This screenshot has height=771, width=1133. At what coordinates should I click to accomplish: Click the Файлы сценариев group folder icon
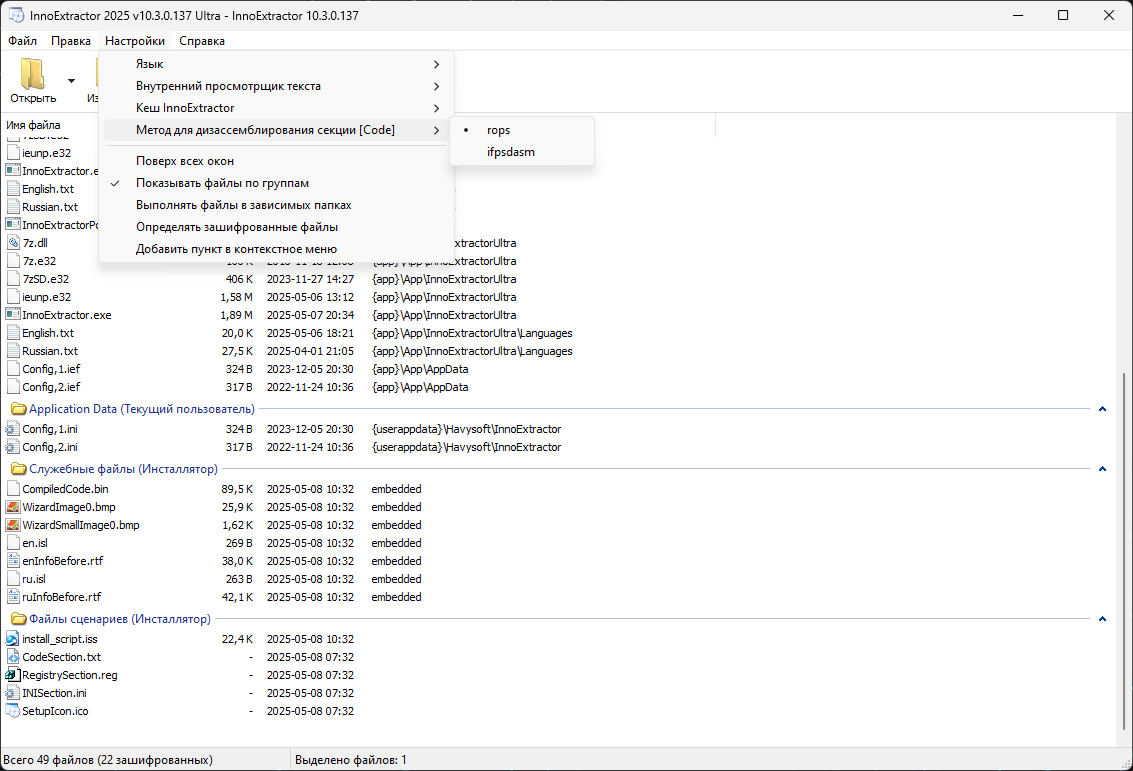(x=19, y=619)
